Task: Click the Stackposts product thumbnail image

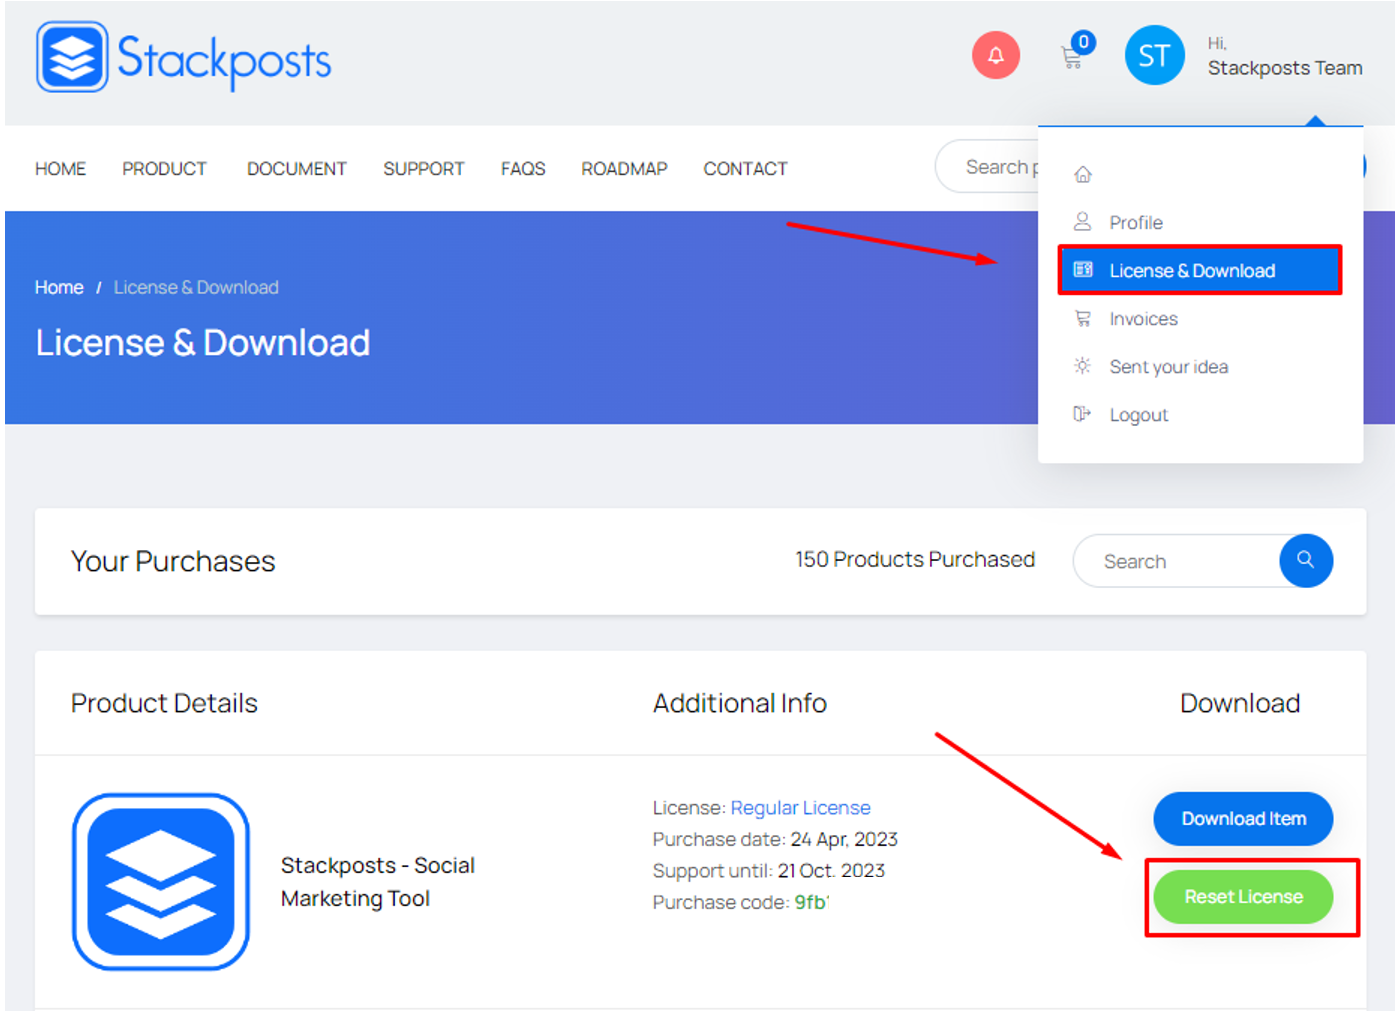Action: [161, 881]
